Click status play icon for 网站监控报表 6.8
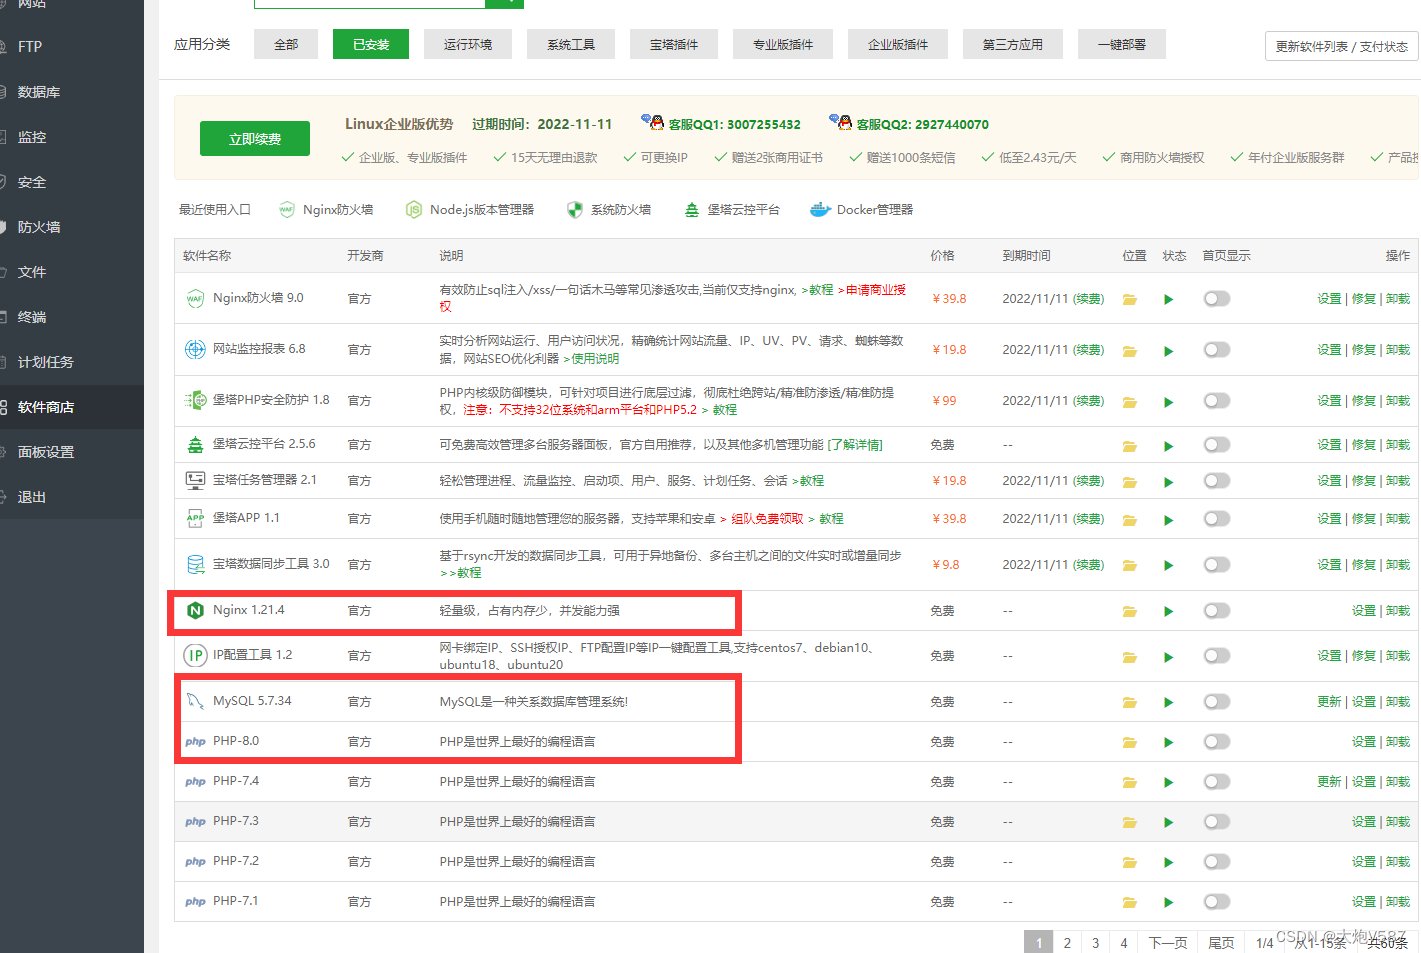Viewport: 1421px width, 953px height. pos(1168,351)
